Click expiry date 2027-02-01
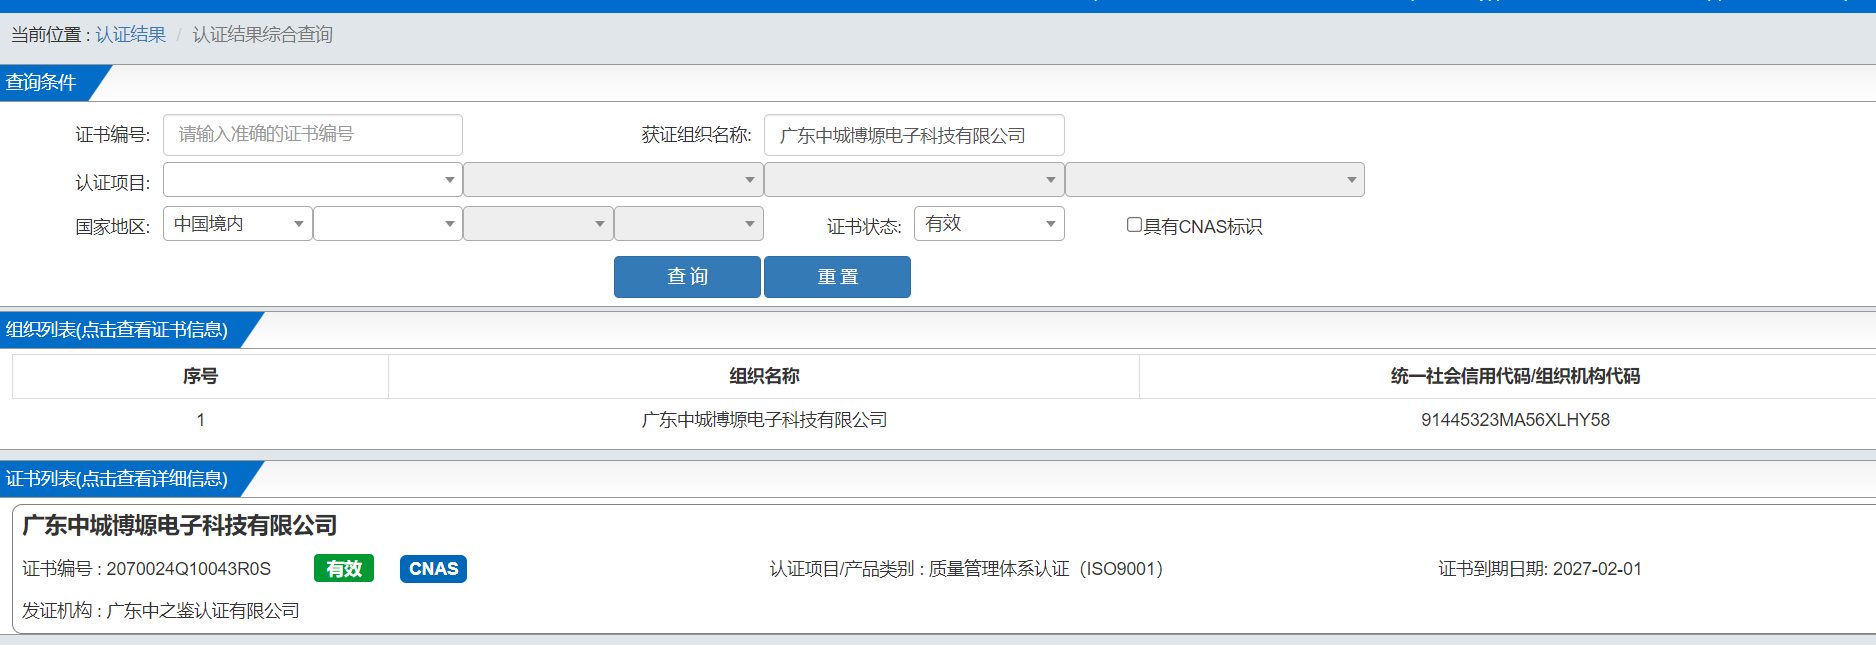The height and width of the screenshot is (645, 1876). [x=1597, y=569]
